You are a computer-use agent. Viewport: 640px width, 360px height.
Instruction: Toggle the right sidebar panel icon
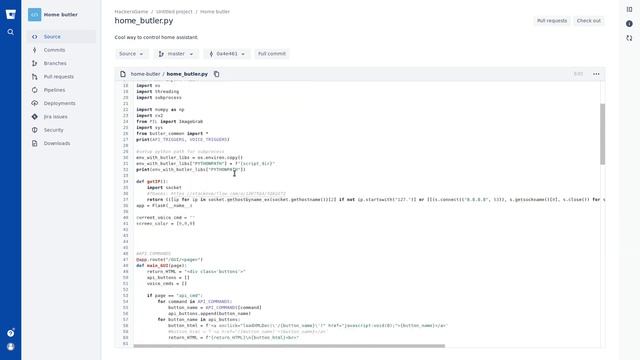pyautogui.click(x=629, y=9)
